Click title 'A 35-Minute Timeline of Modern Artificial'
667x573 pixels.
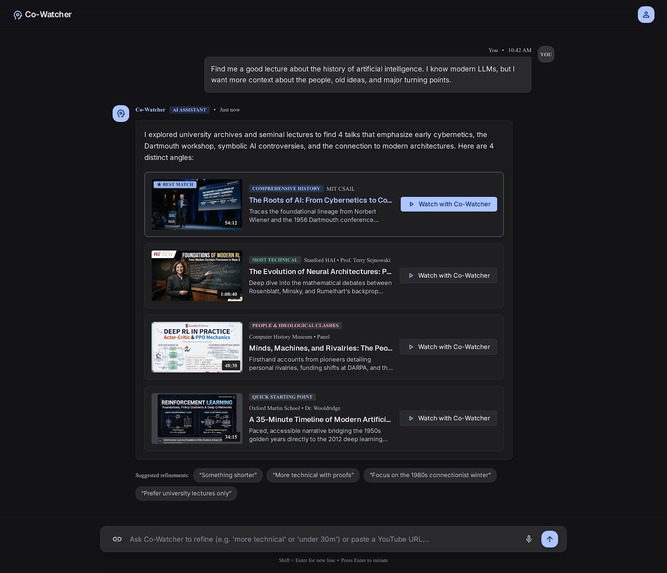[x=320, y=419]
